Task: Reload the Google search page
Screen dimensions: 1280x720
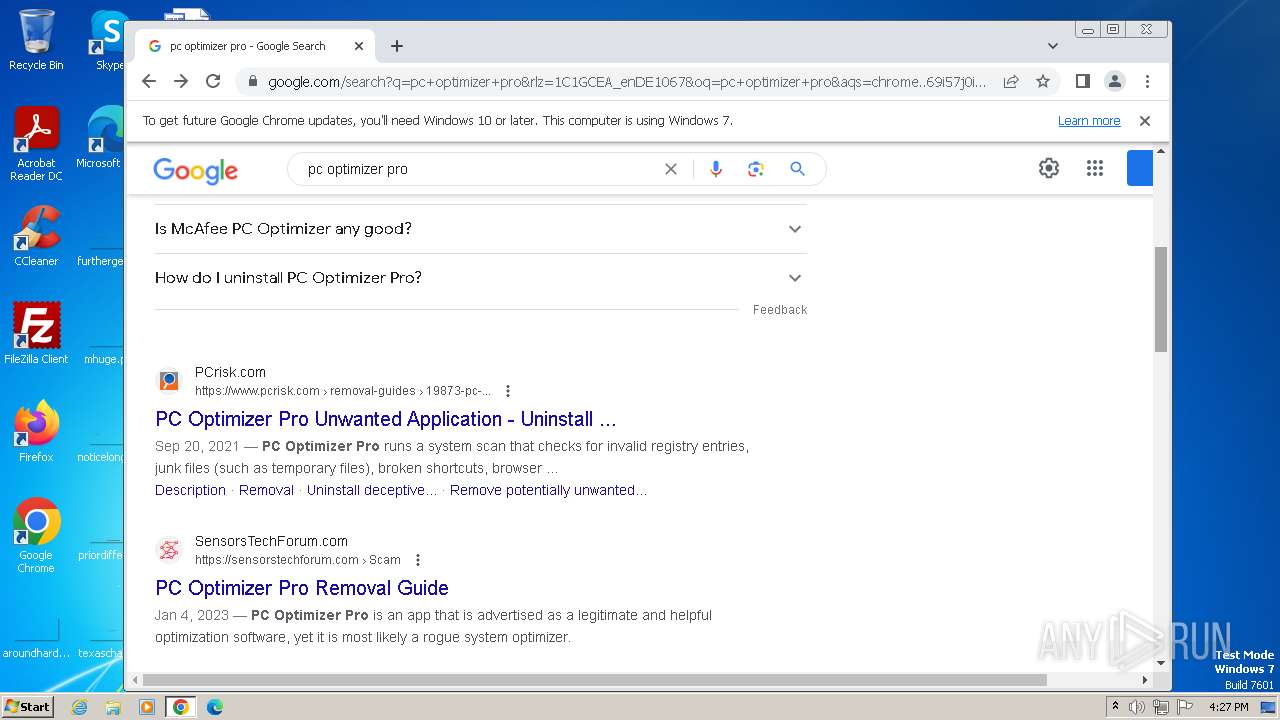Action: [213, 81]
